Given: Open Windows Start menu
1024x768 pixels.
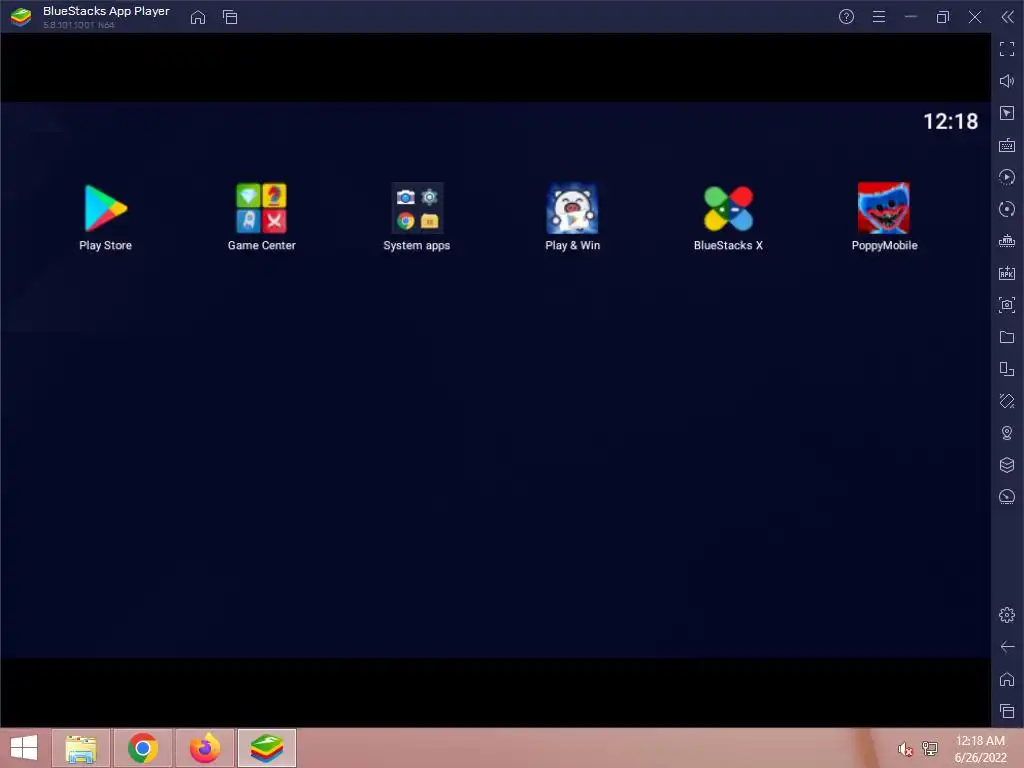Looking at the screenshot, I should (x=24, y=748).
